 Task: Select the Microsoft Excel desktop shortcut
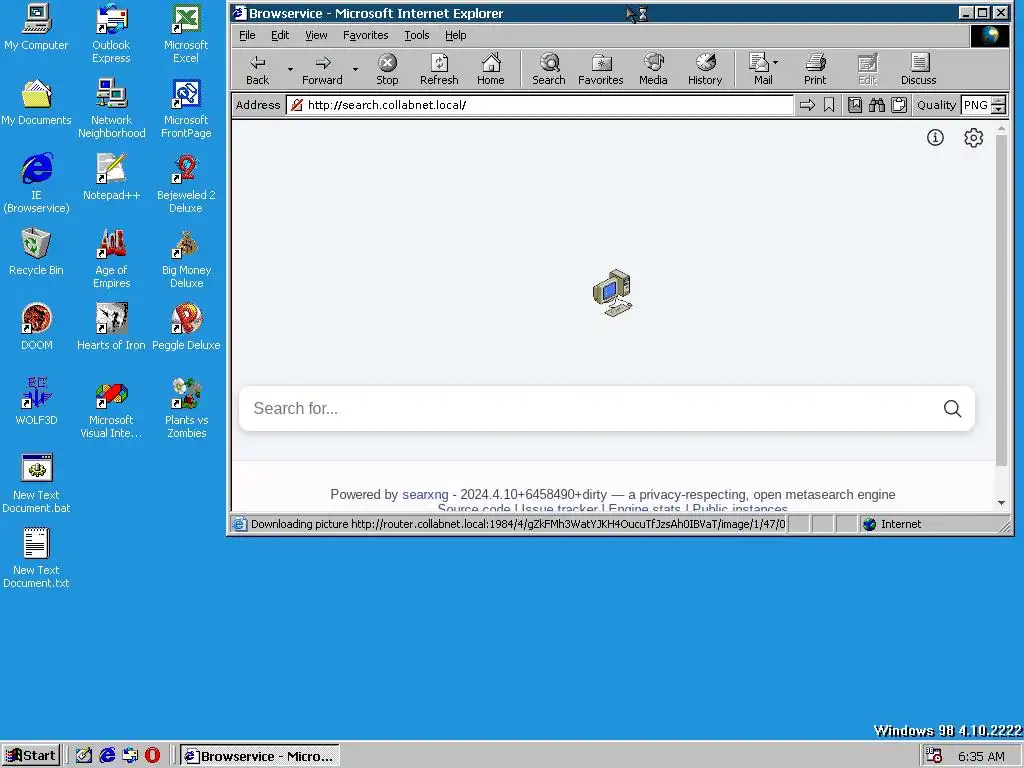(186, 34)
